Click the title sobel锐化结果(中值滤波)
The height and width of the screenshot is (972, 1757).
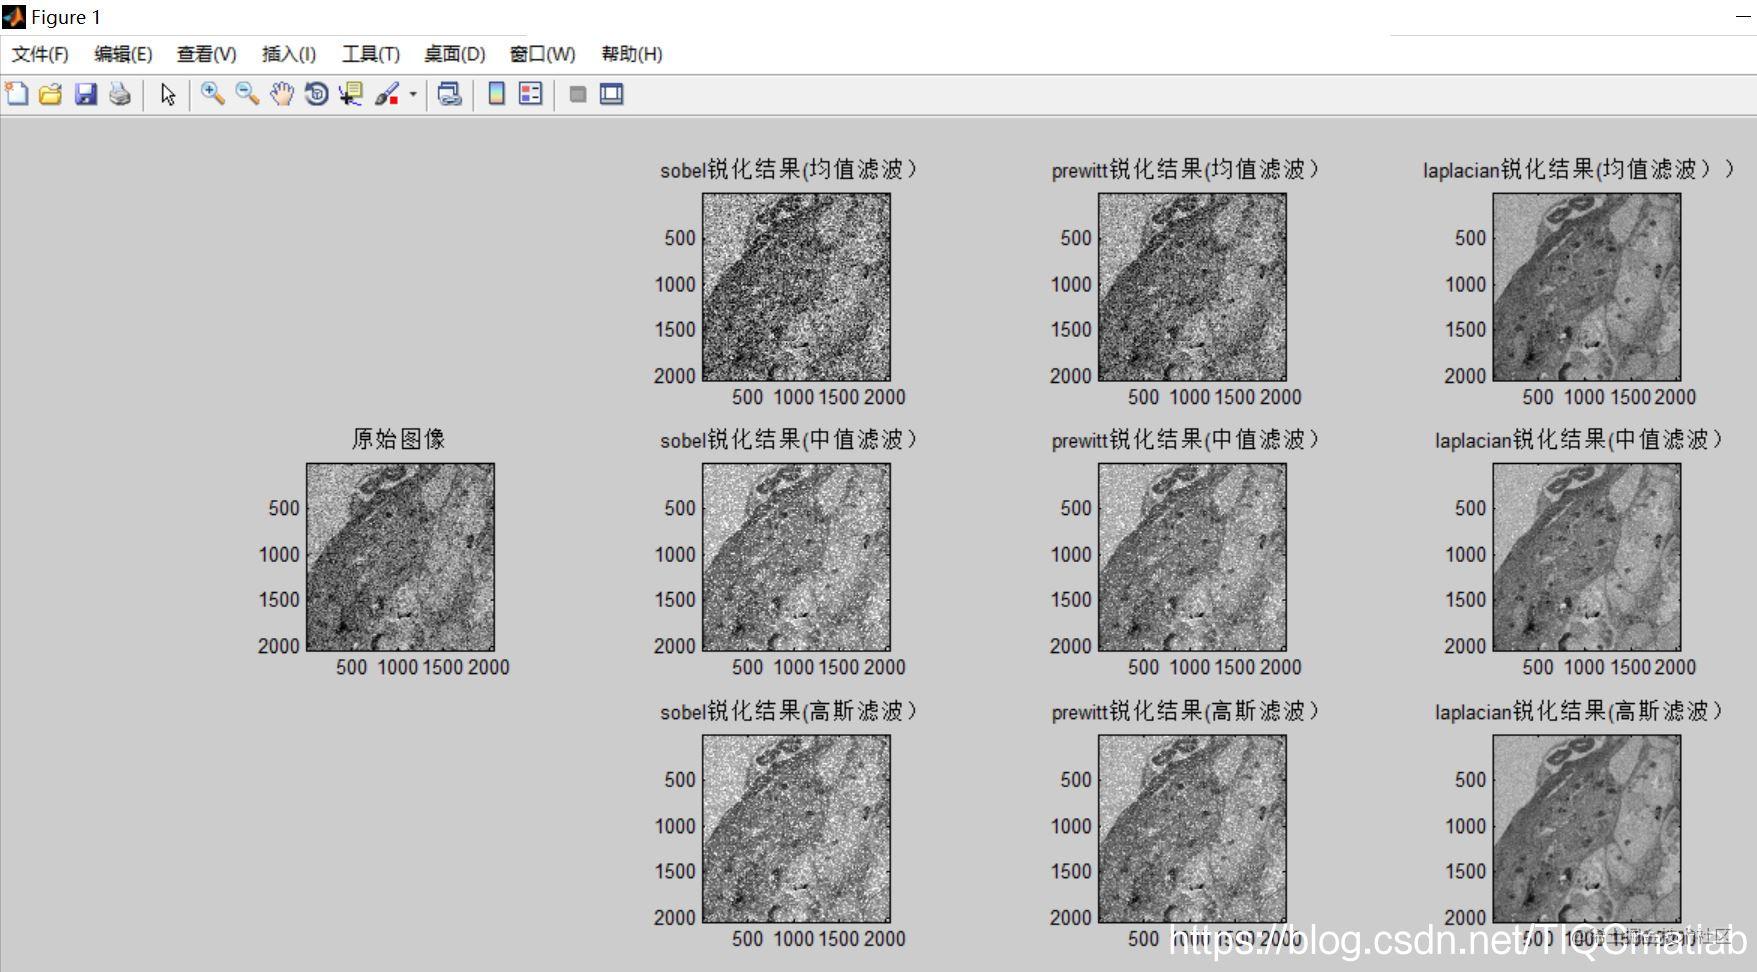tap(789, 439)
